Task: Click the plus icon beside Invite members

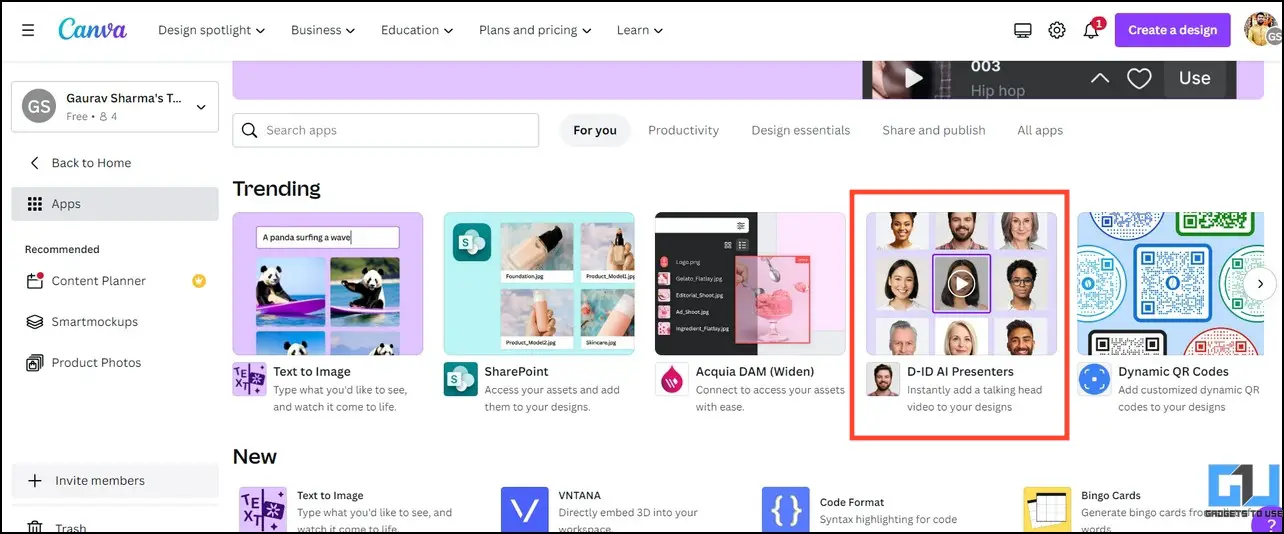Action: tap(35, 481)
